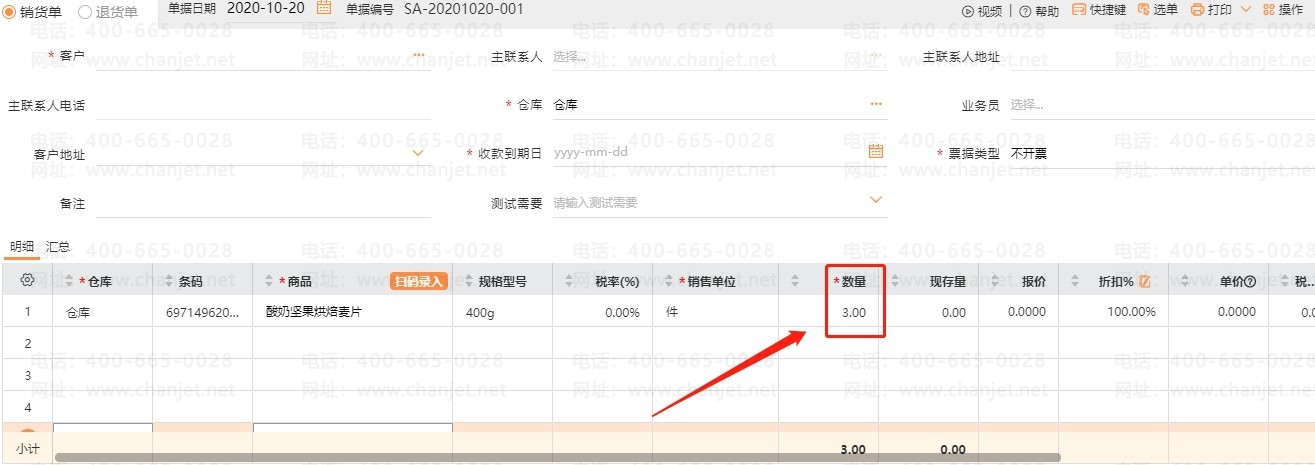This screenshot has height=465, width=1315.
Task: Open the 客户 lookup ellipsis
Action: [418, 56]
